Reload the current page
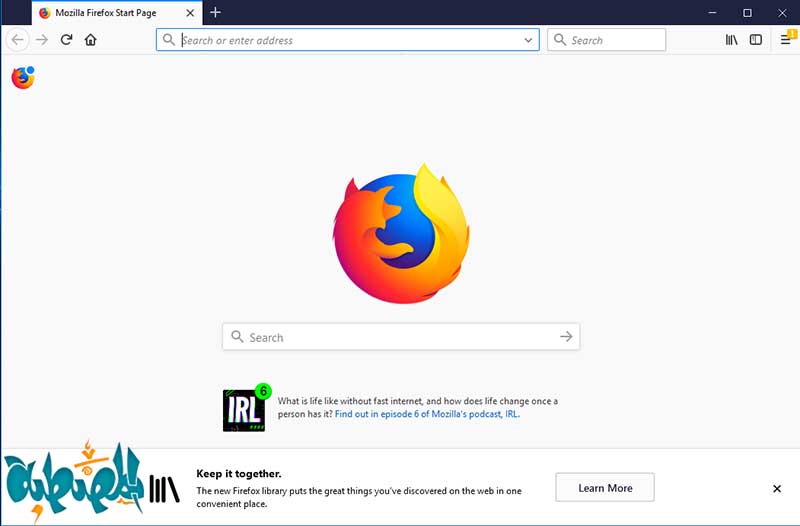 (66, 40)
